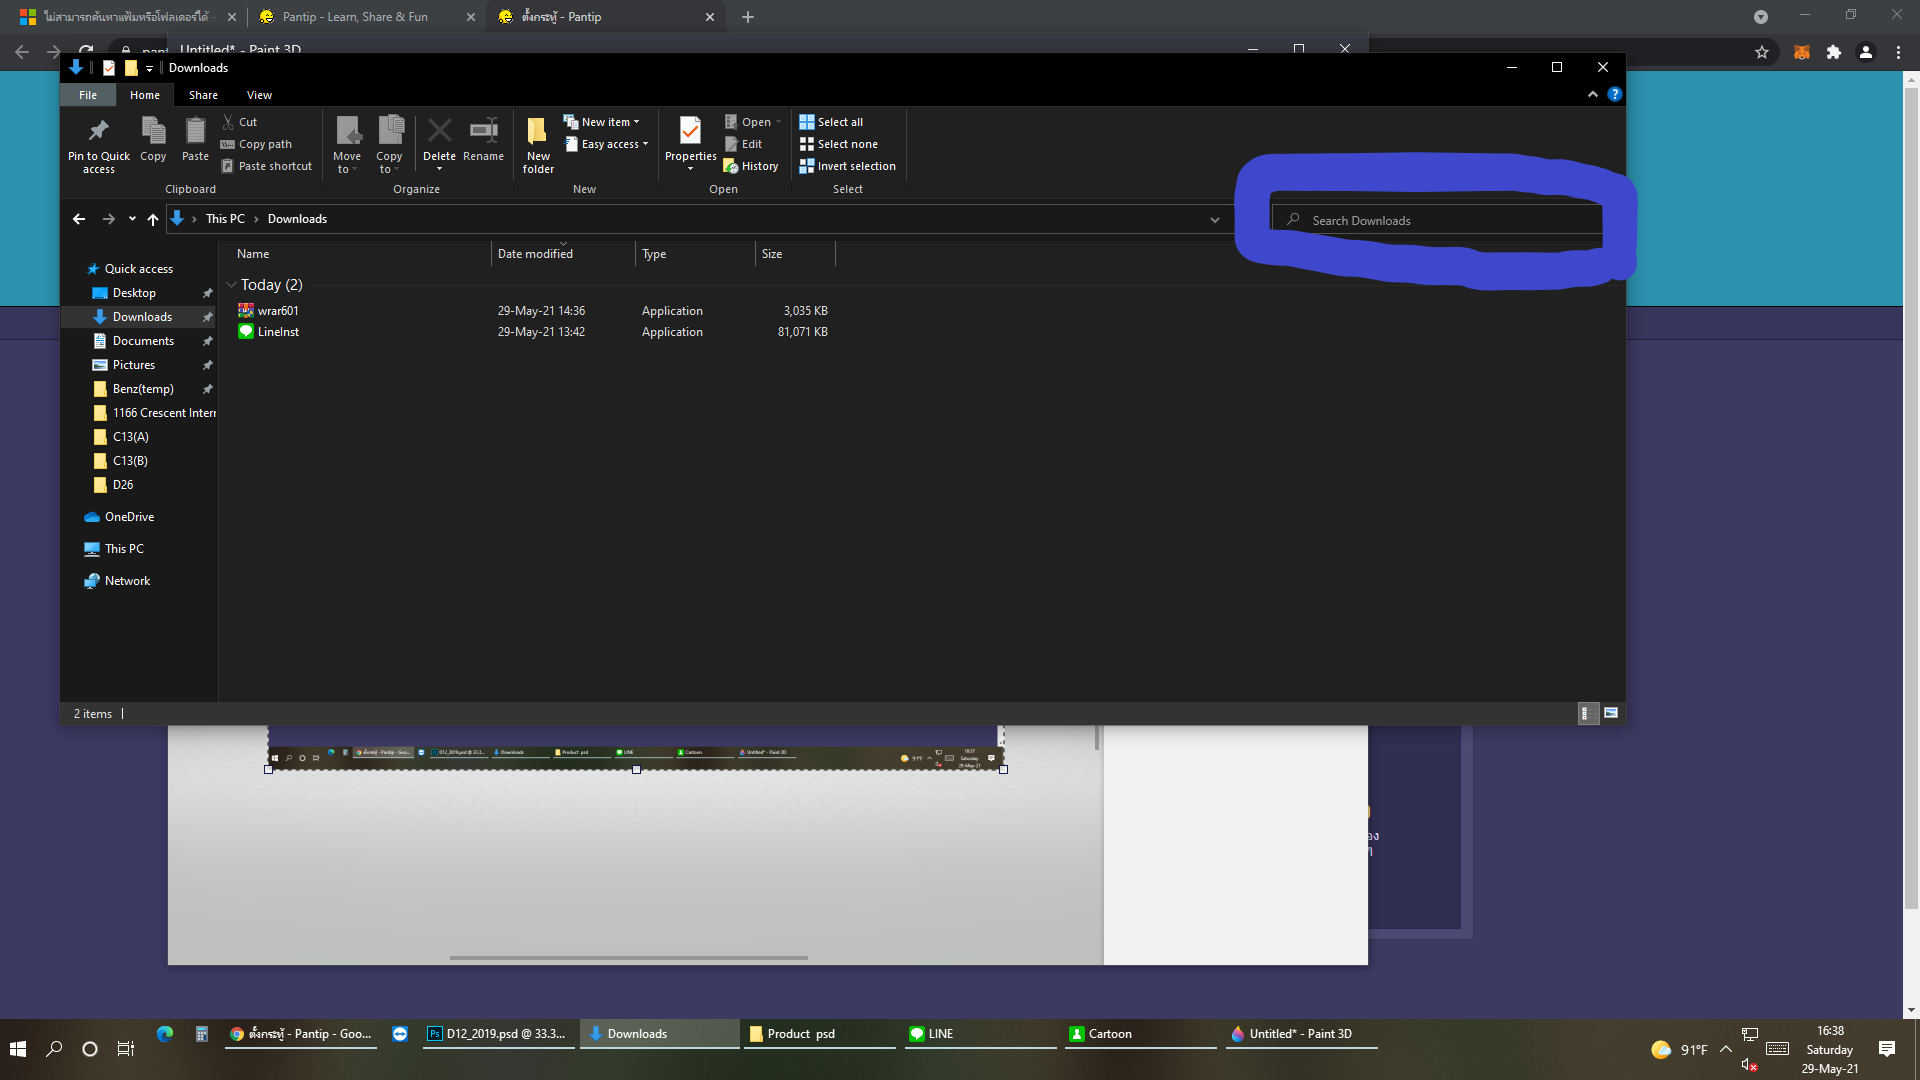1920x1080 pixels.
Task: Click the Rename icon in ribbon
Action: pyautogui.click(x=484, y=131)
